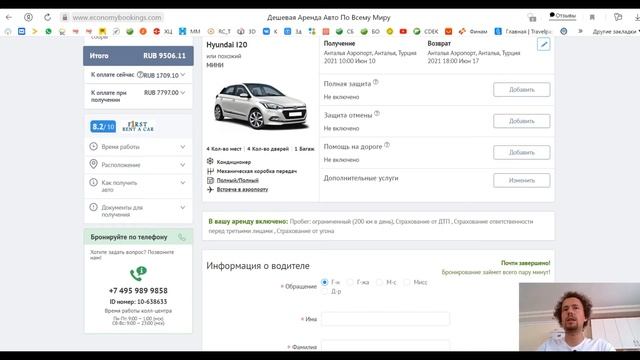Click the 8.2/10 rating badge

coord(103,127)
